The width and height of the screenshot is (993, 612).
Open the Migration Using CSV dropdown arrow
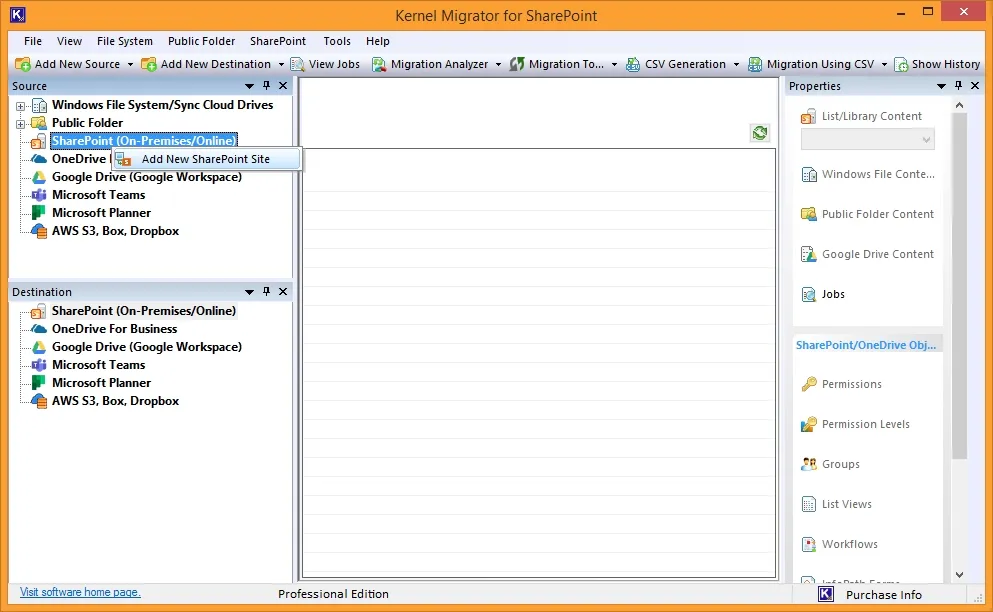[x=884, y=65]
